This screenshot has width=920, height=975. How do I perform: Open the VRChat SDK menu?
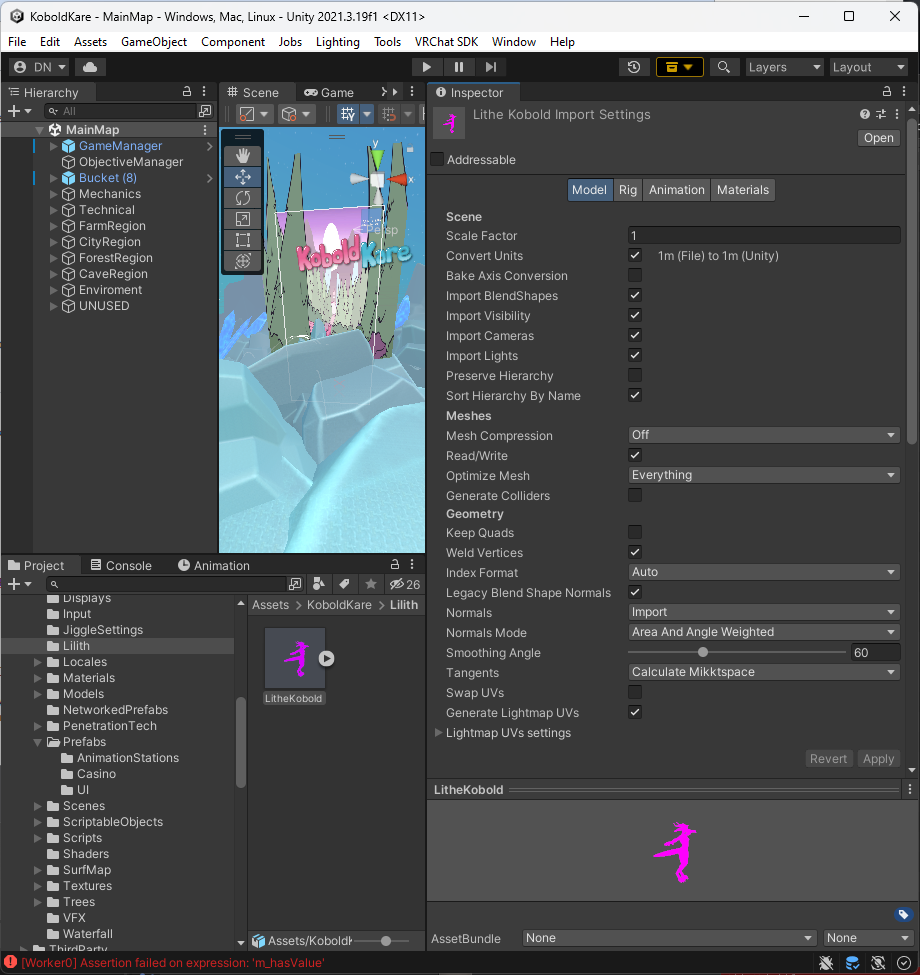[x=446, y=42]
